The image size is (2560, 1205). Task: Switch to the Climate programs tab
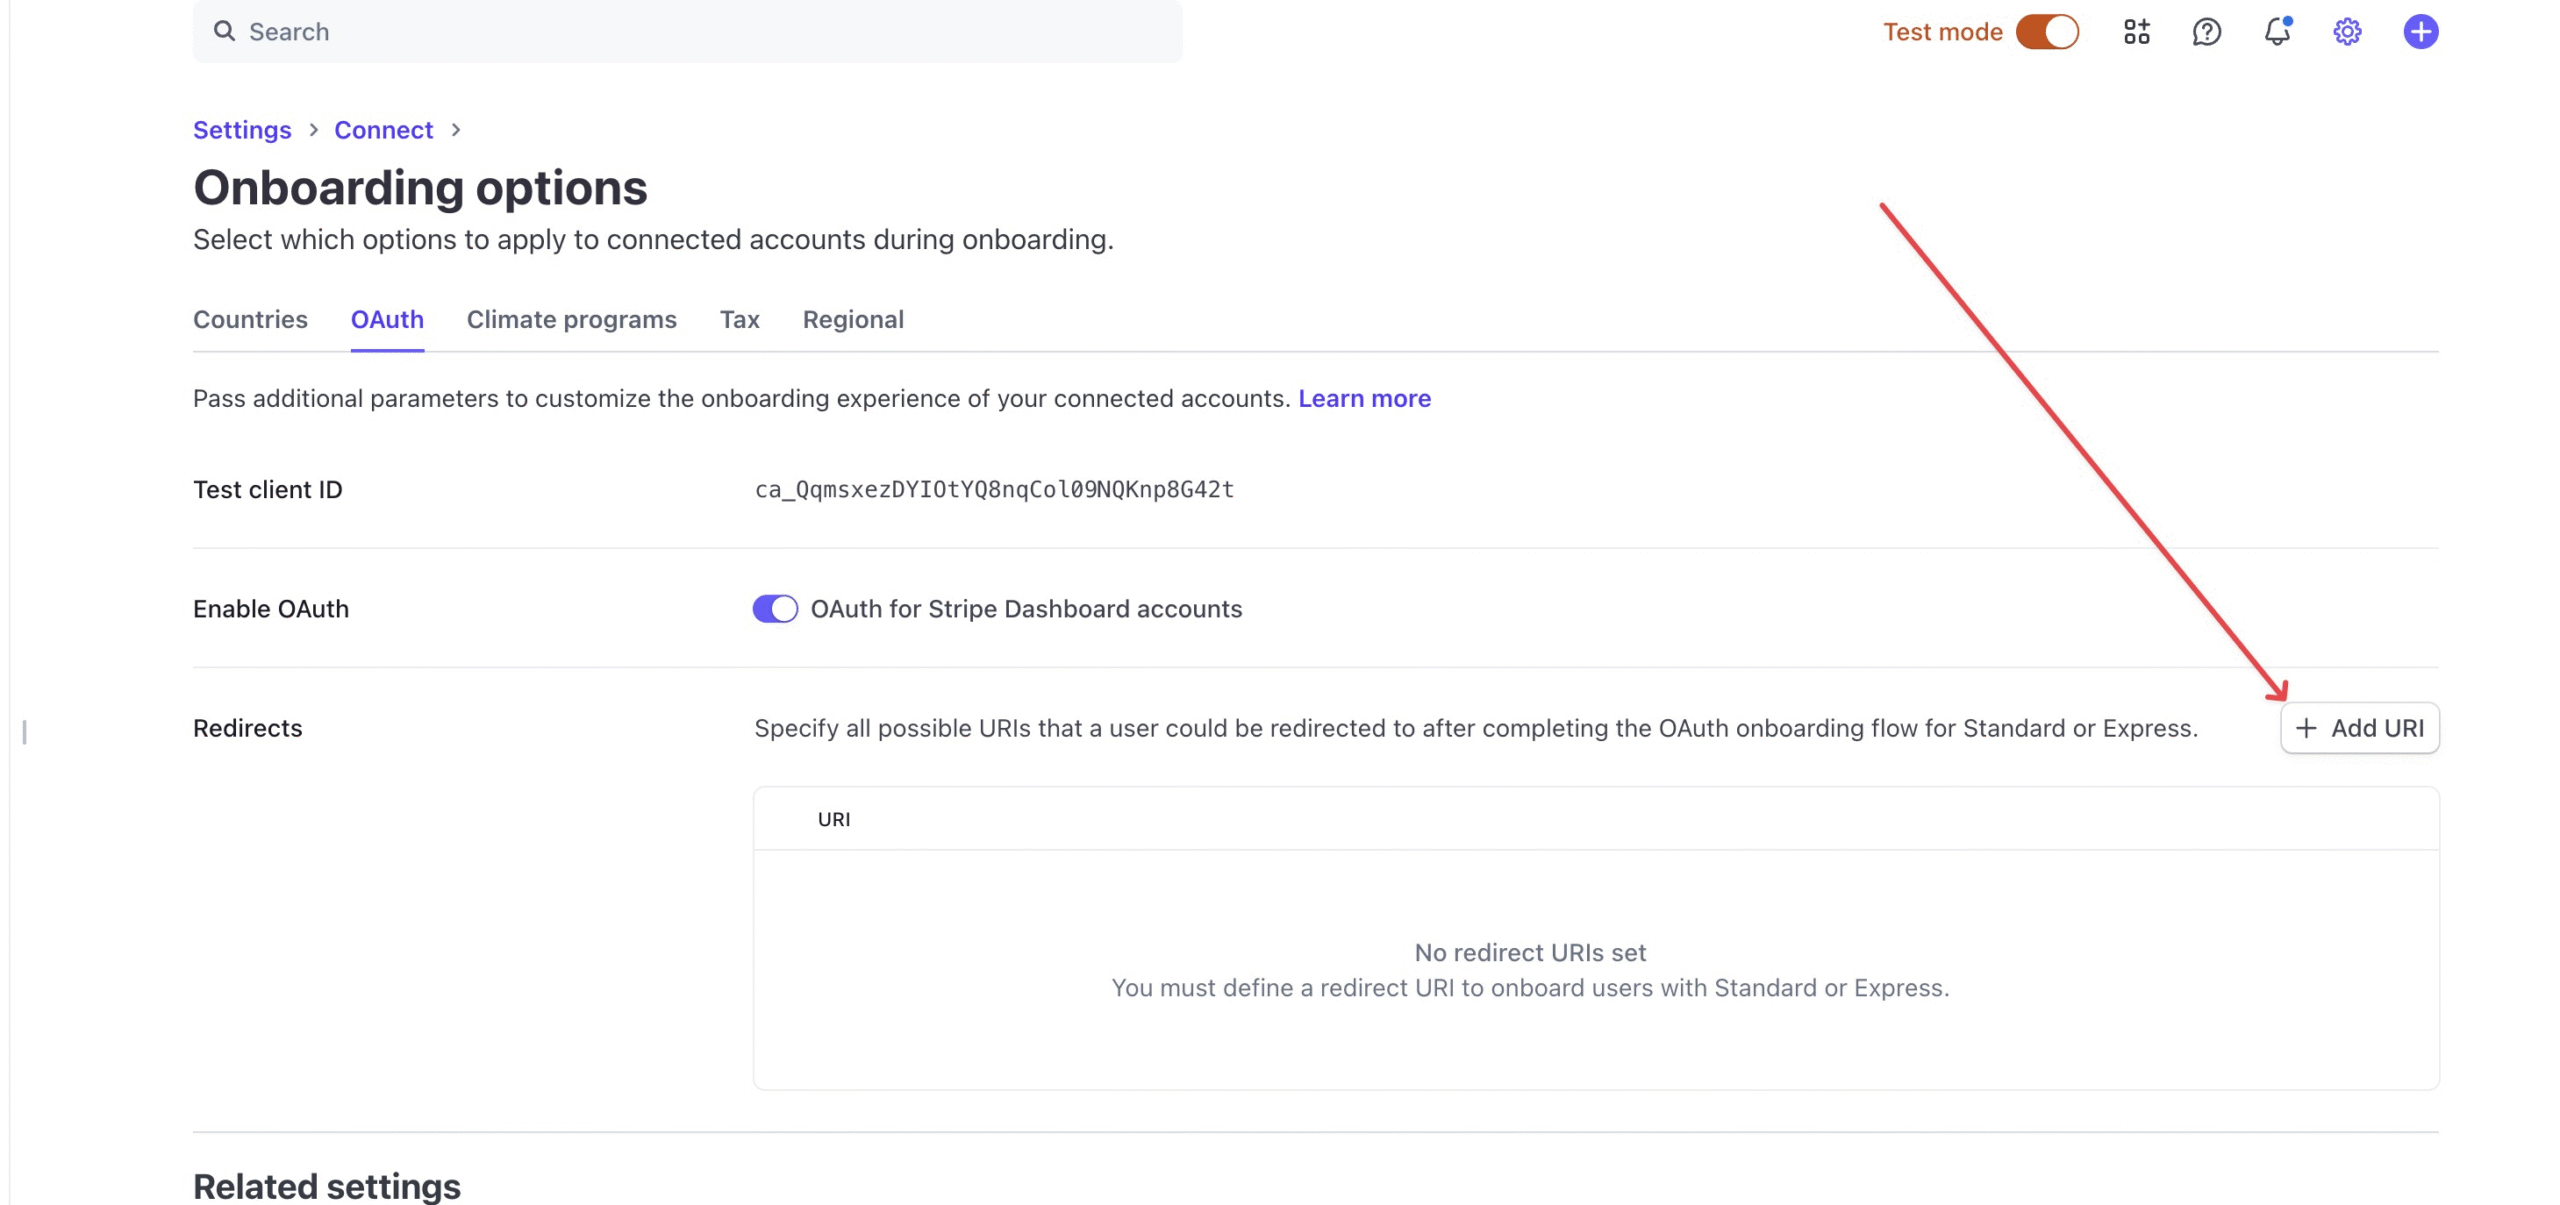[x=571, y=319]
